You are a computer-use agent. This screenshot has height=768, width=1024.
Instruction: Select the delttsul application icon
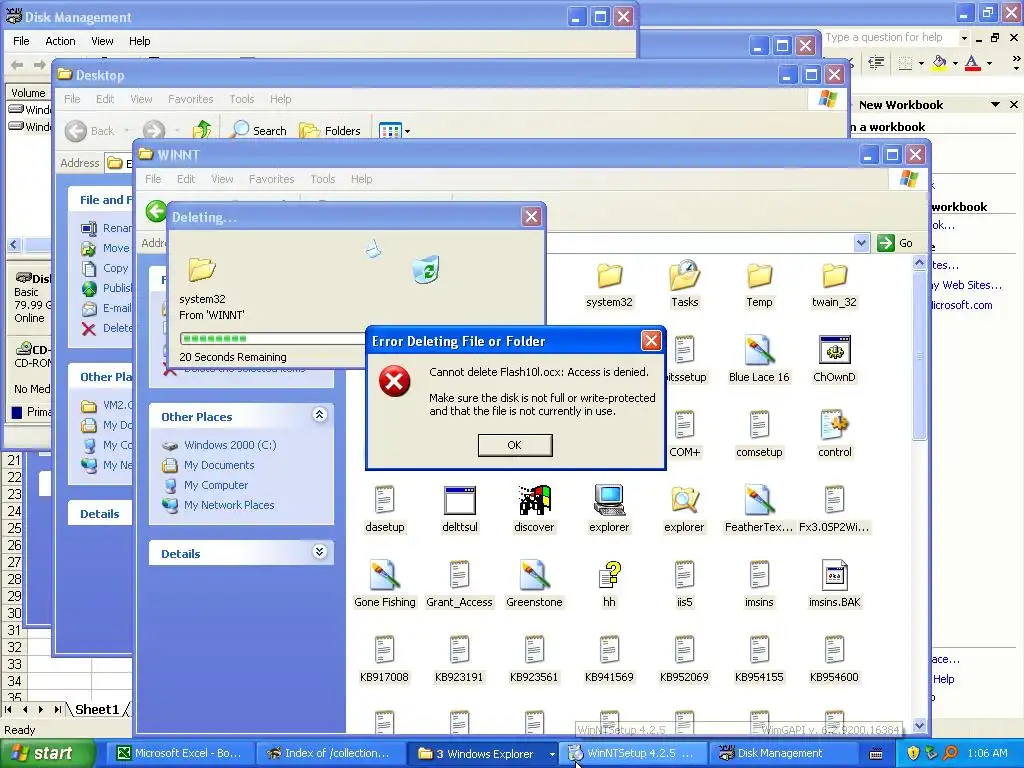(460, 509)
